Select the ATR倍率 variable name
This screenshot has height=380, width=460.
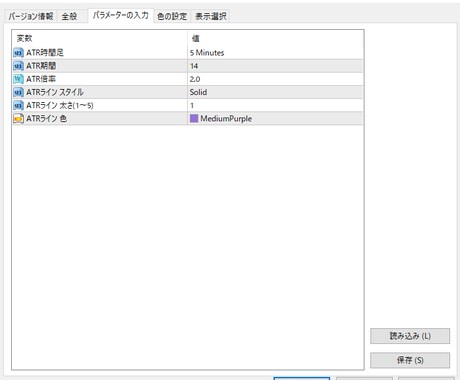click(x=41, y=79)
